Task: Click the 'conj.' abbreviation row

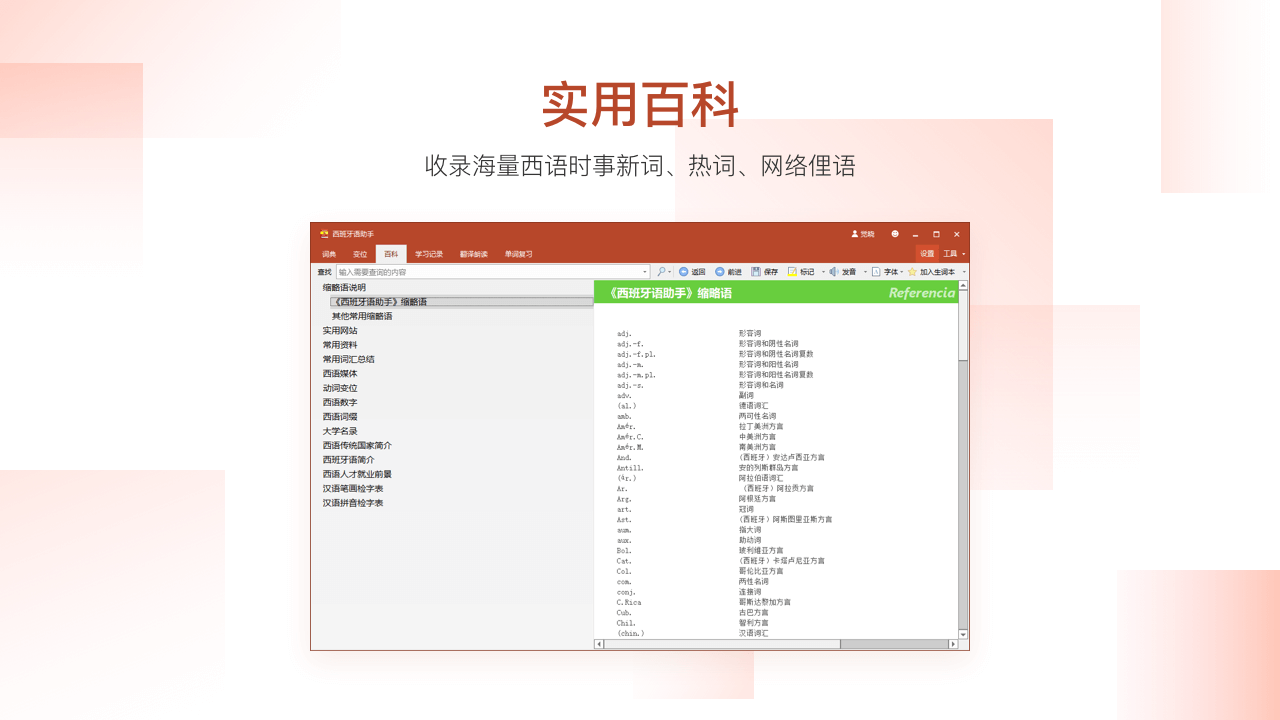Action: pyautogui.click(x=627, y=592)
